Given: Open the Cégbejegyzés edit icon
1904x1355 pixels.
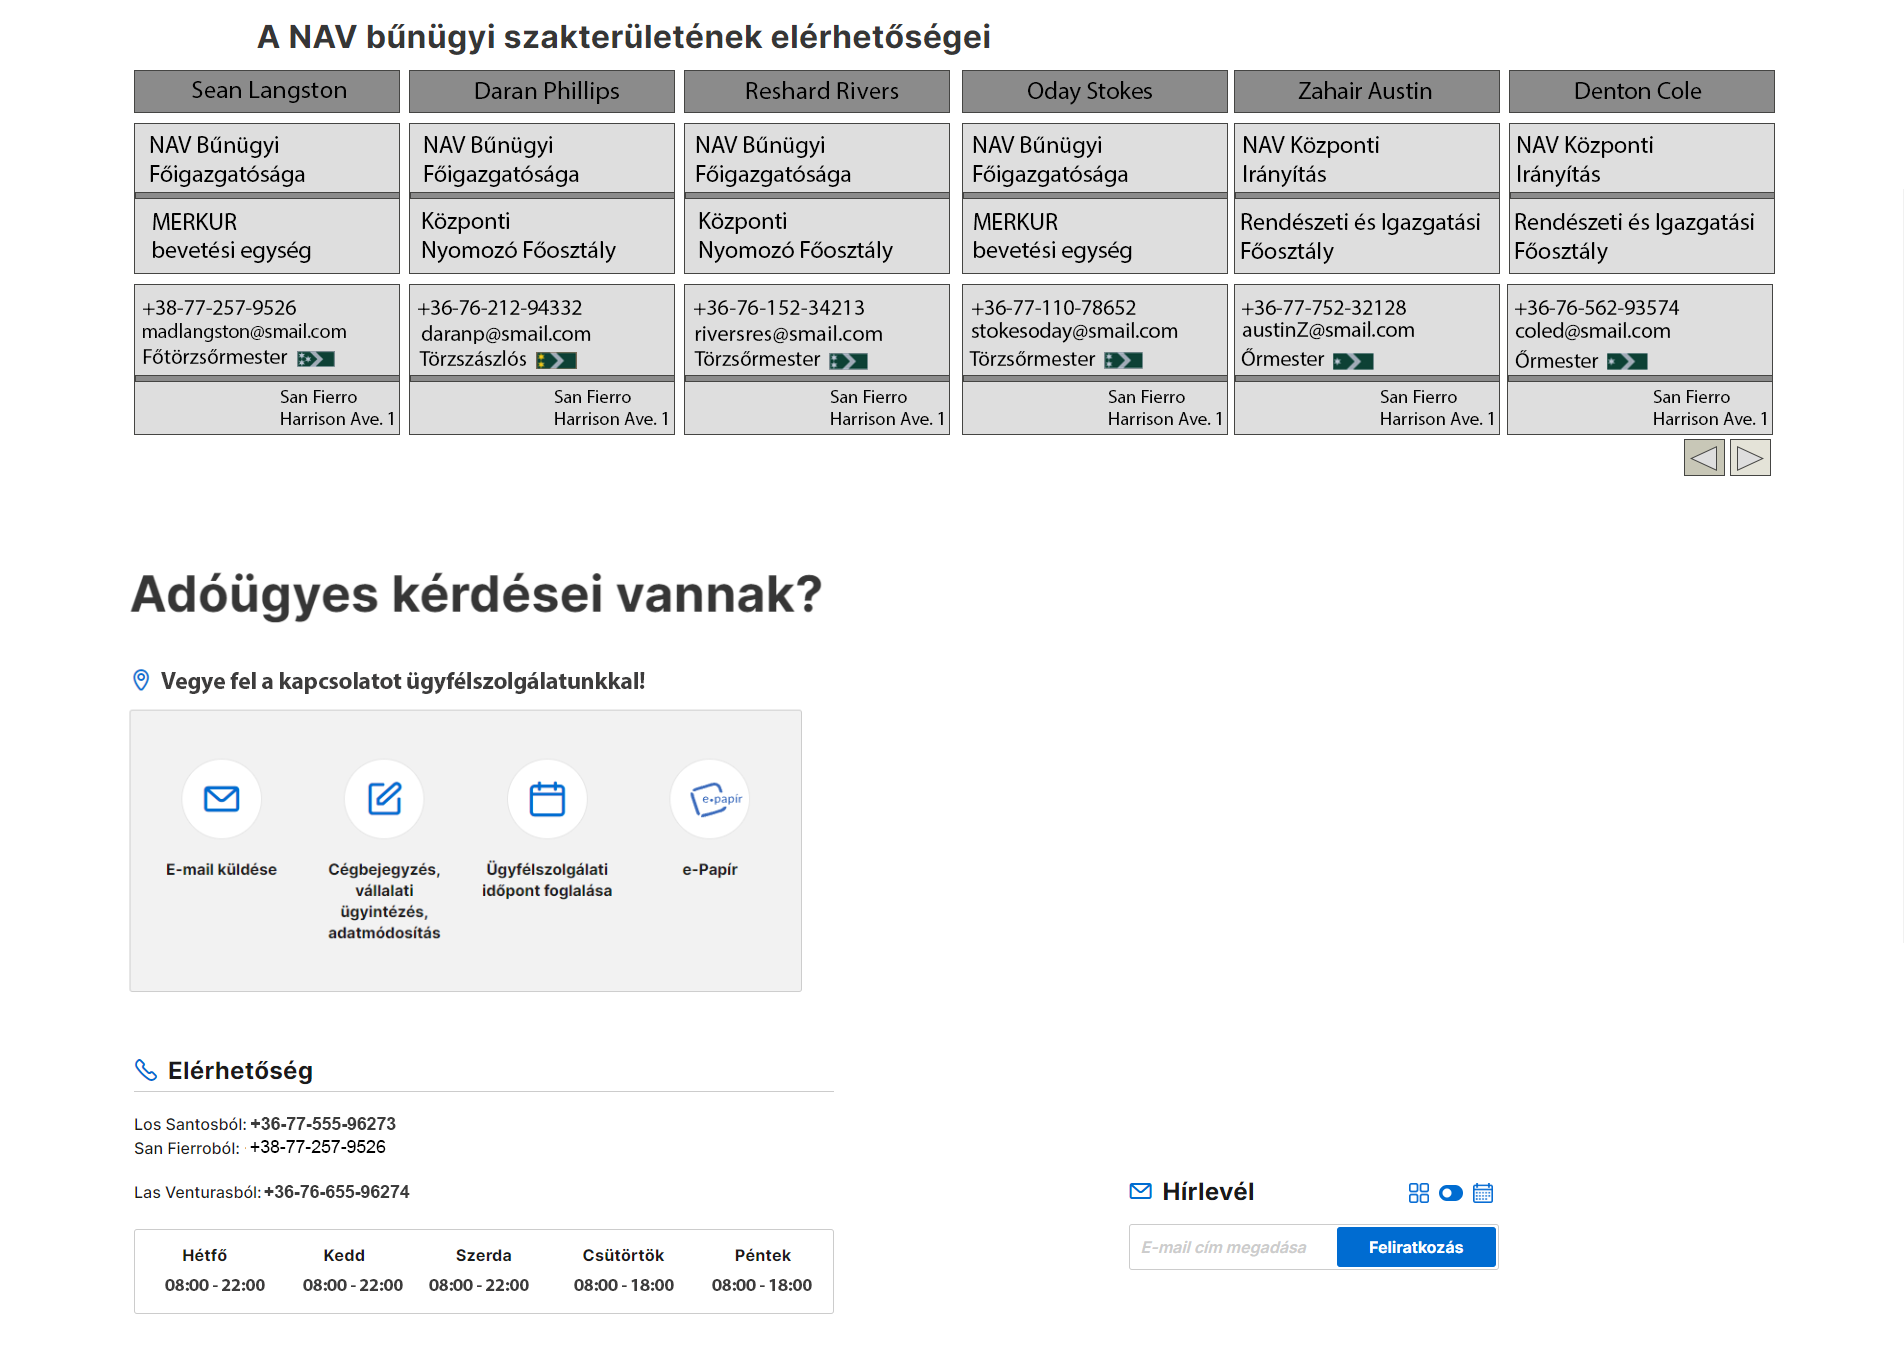Looking at the screenshot, I should coord(384,798).
